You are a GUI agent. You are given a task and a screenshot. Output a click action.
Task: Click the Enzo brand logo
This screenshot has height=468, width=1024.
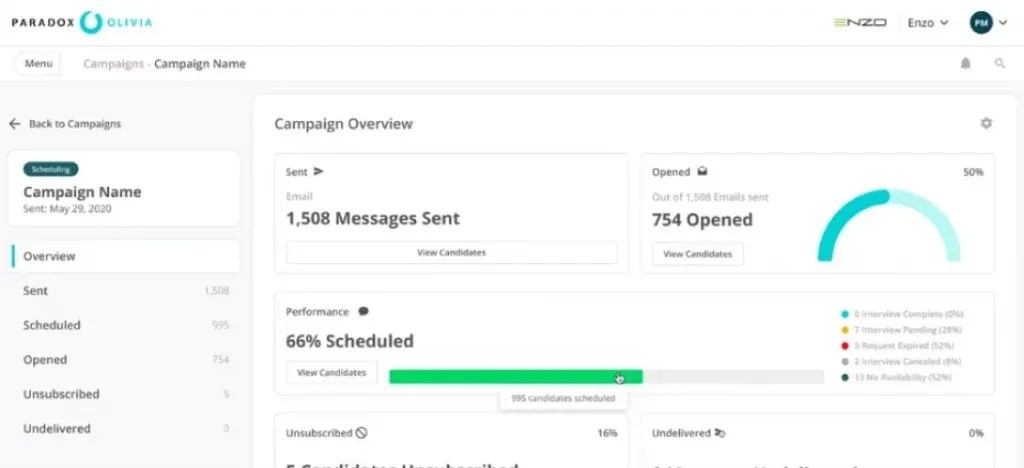pyautogui.click(x=860, y=23)
